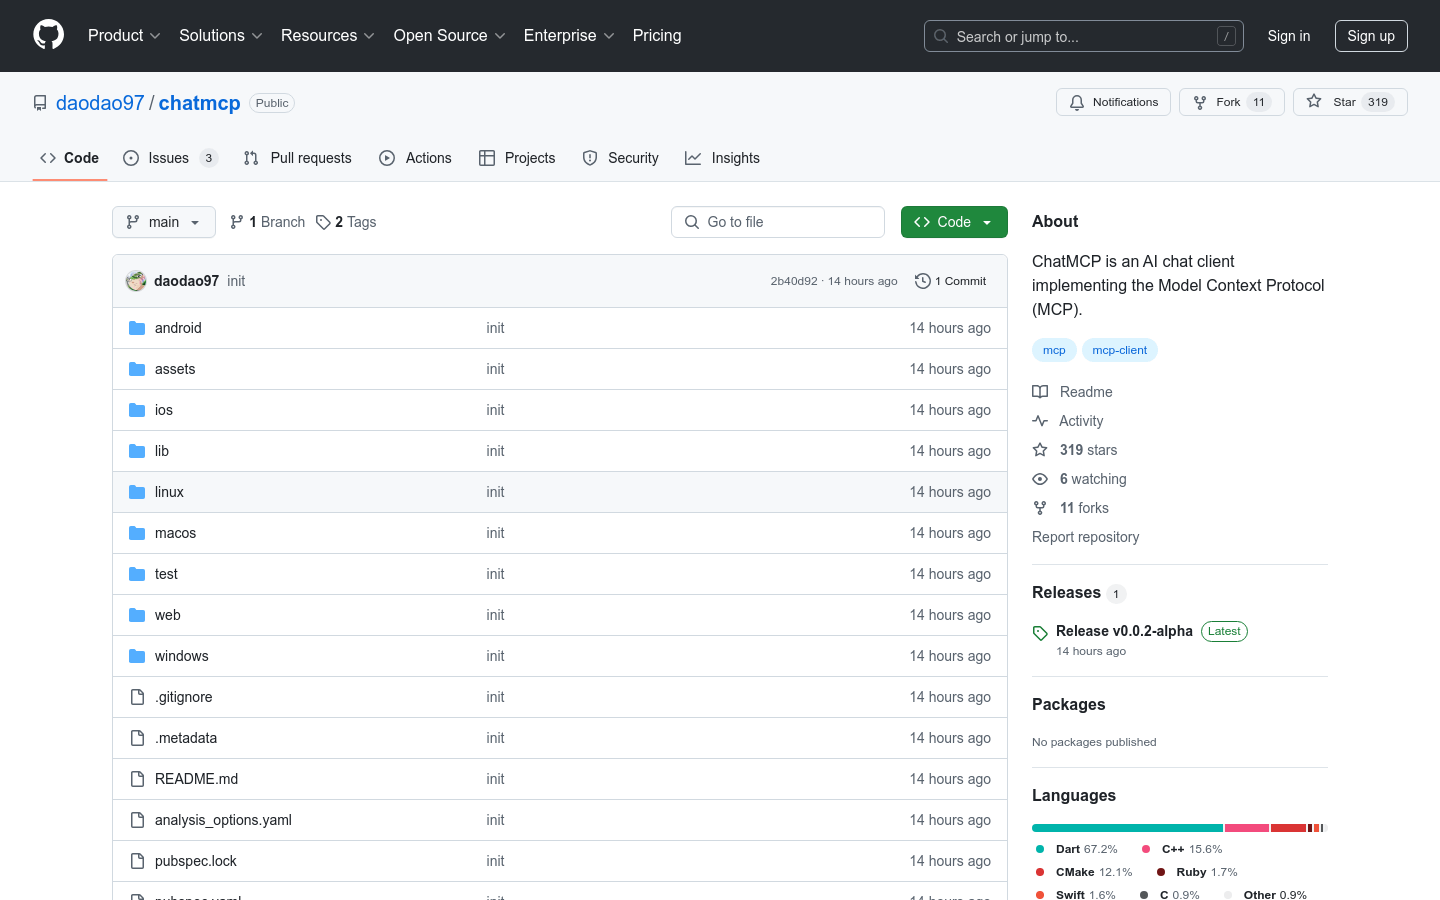1440x900 pixels.
Task: Click the watching eye icon
Action: tap(1040, 479)
